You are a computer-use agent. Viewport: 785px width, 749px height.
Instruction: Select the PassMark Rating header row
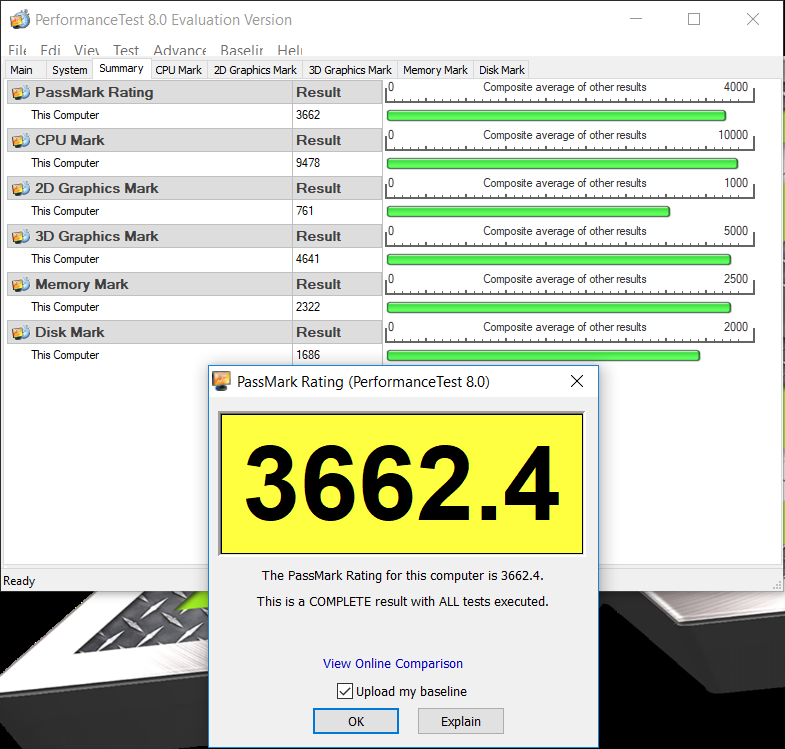click(194, 93)
